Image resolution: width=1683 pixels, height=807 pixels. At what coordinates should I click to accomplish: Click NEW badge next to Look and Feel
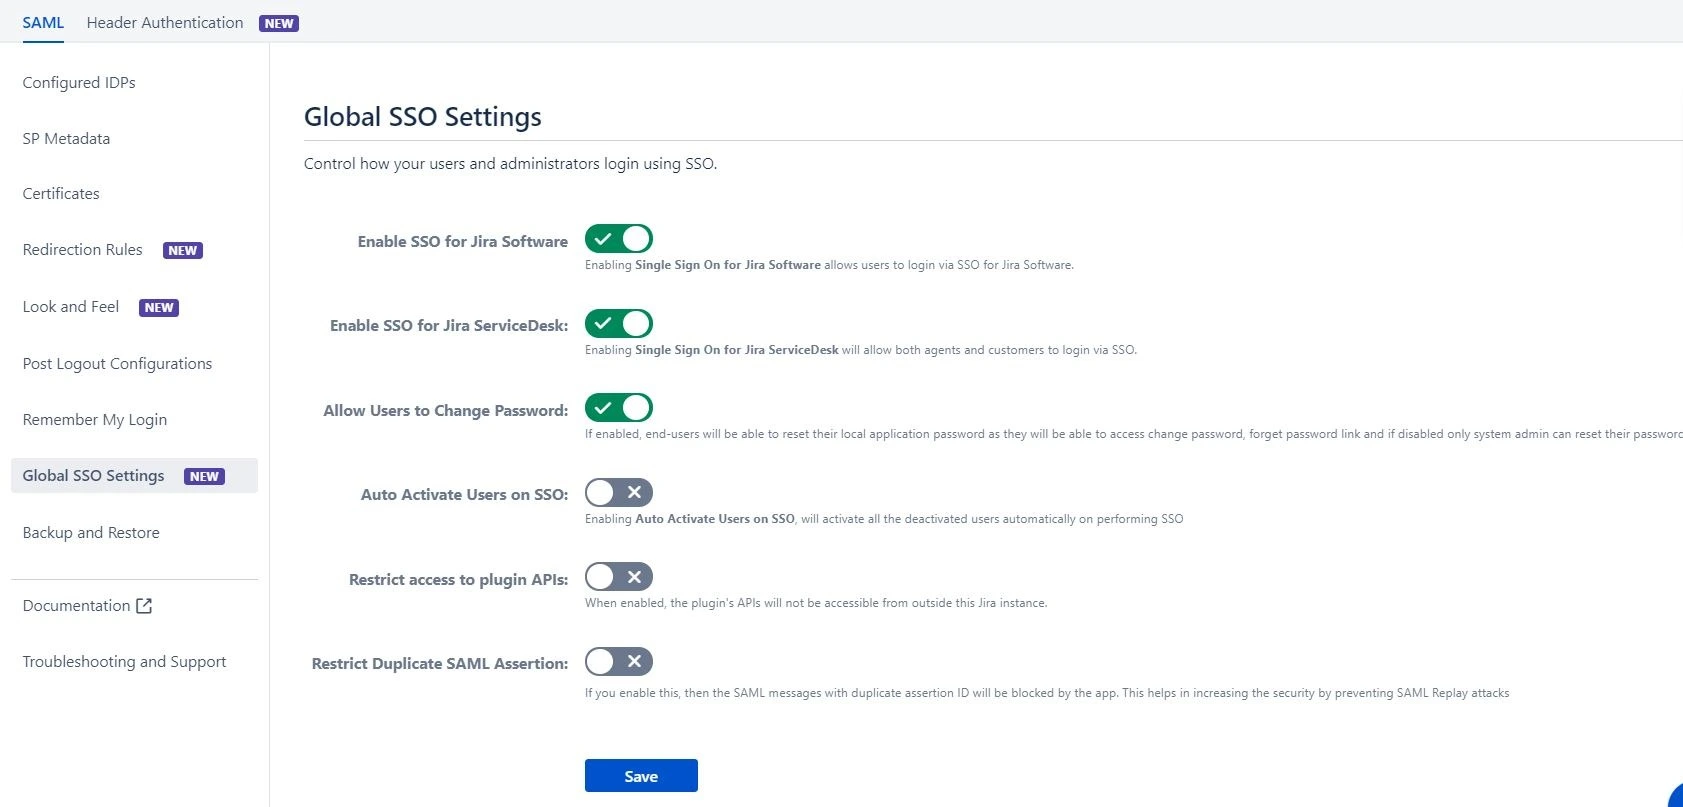click(159, 308)
